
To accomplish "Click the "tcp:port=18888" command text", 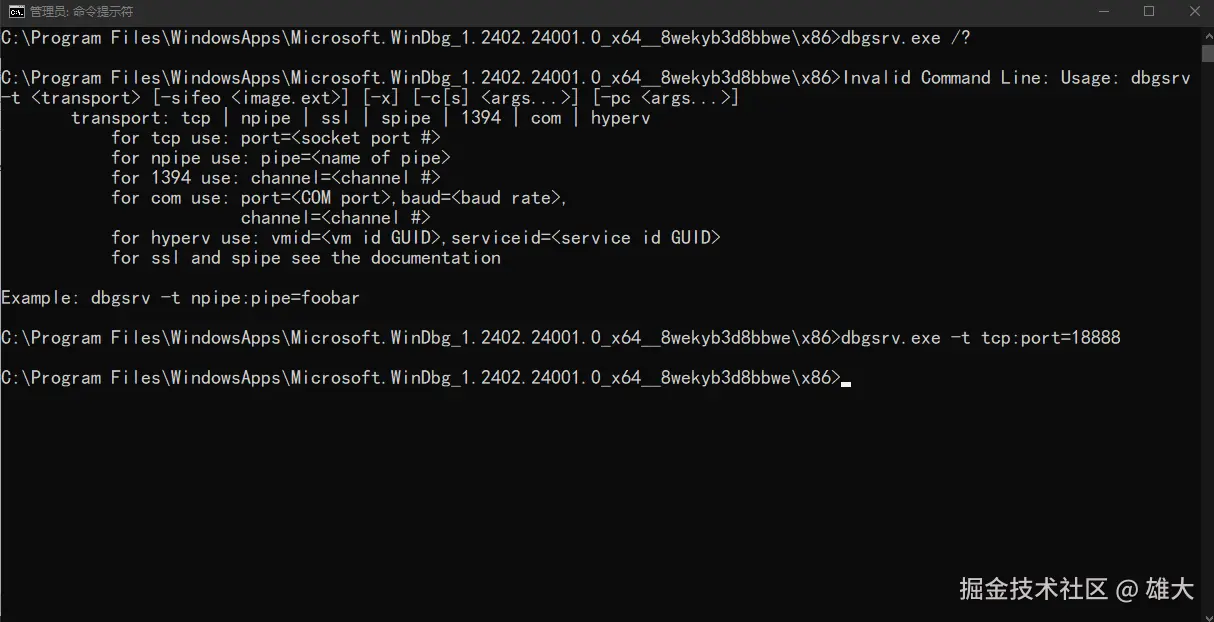I will pyautogui.click(x=1051, y=338).
